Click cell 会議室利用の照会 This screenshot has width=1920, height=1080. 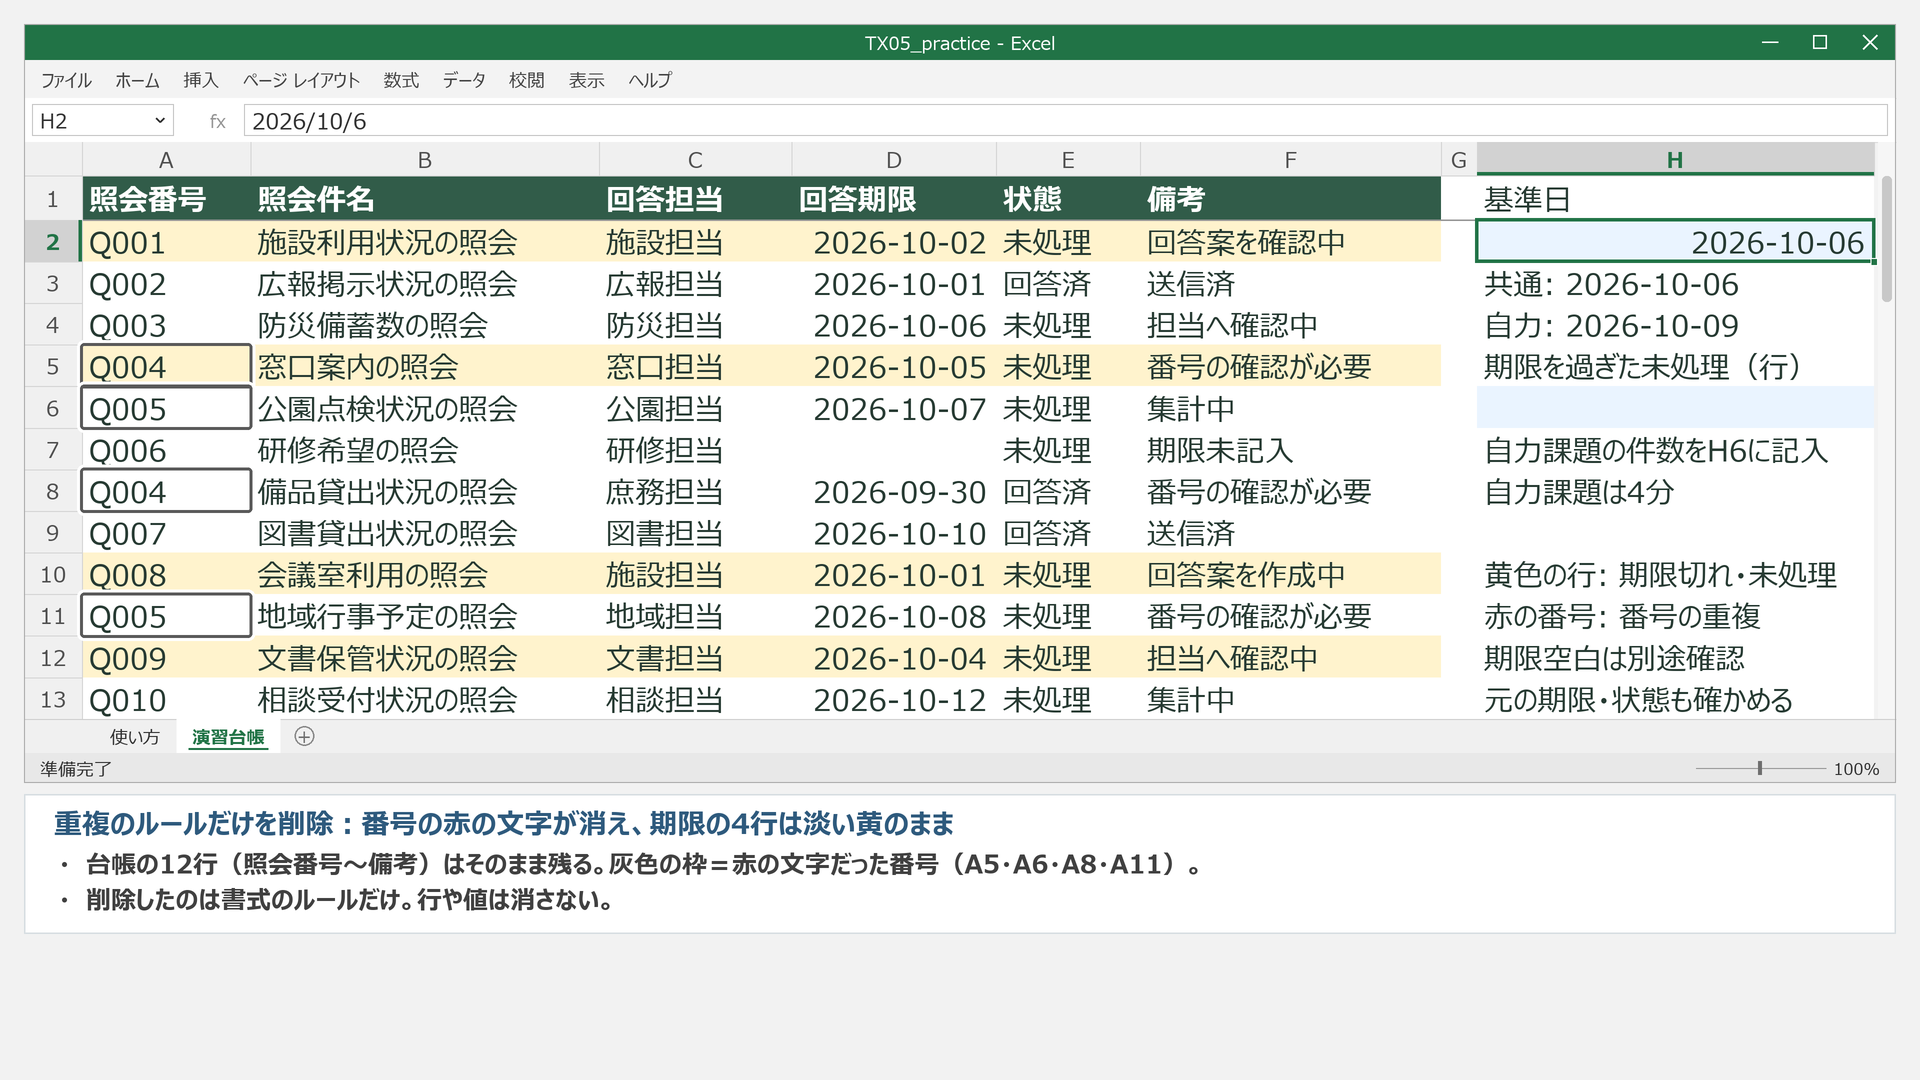coord(425,575)
